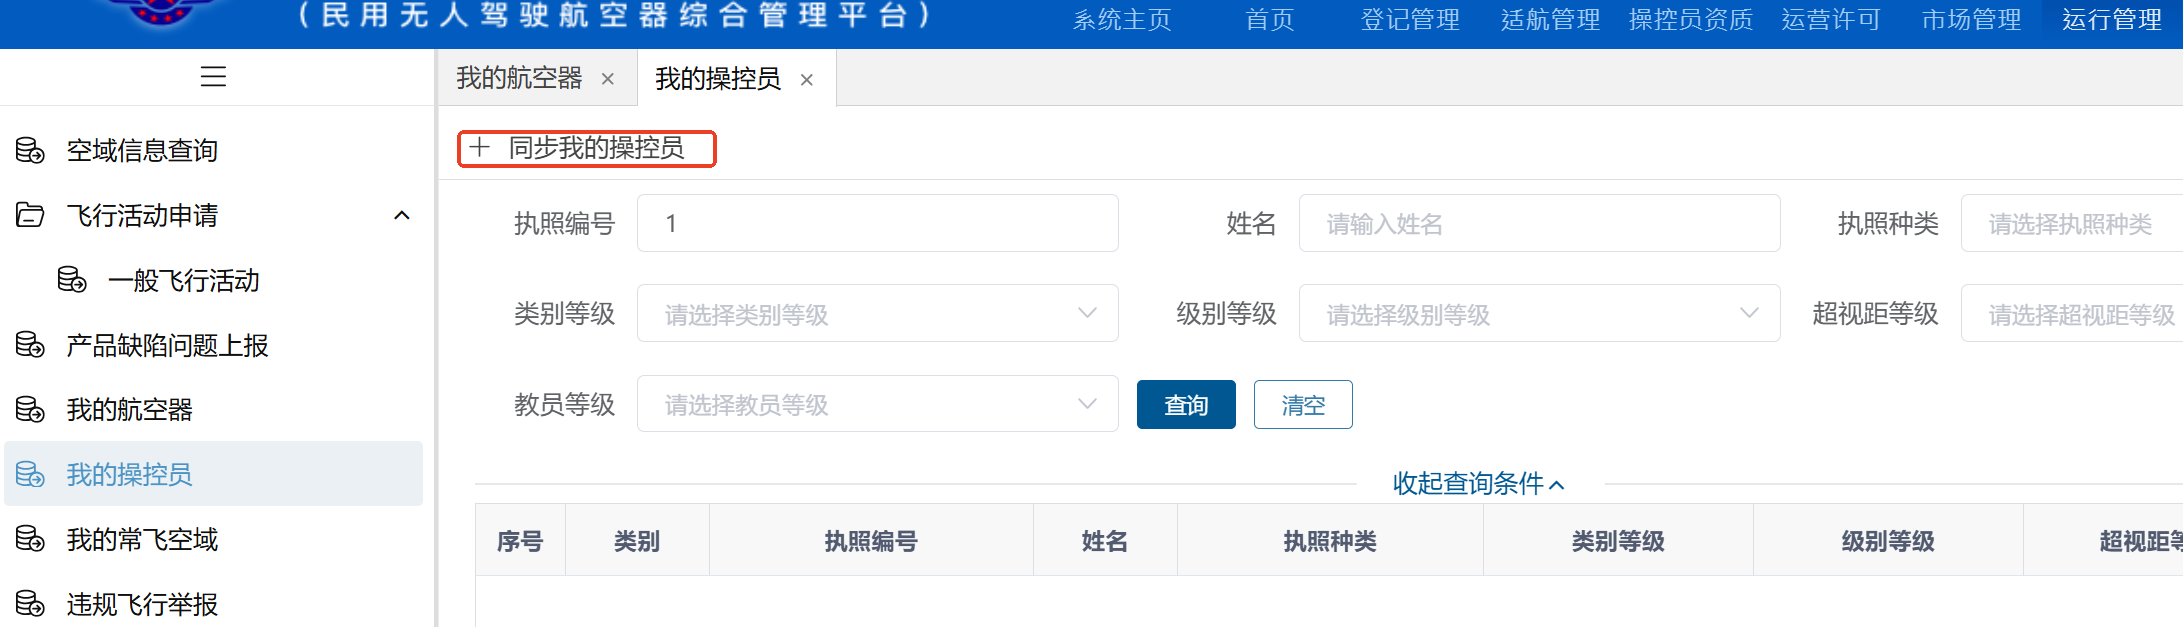This screenshot has width=2183, height=627.
Task: Switch to the 我的航空器 tab
Action: (519, 78)
